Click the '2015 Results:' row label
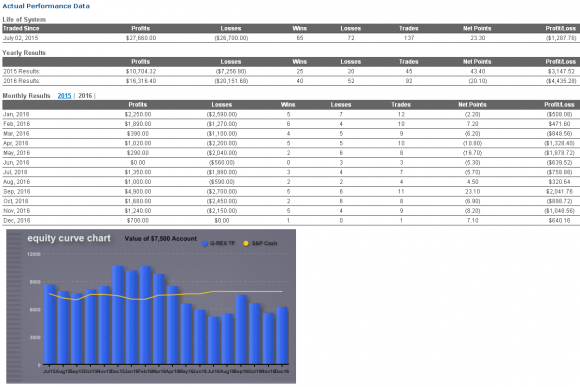This screenshot has width=580, height=387. [21, 71]
